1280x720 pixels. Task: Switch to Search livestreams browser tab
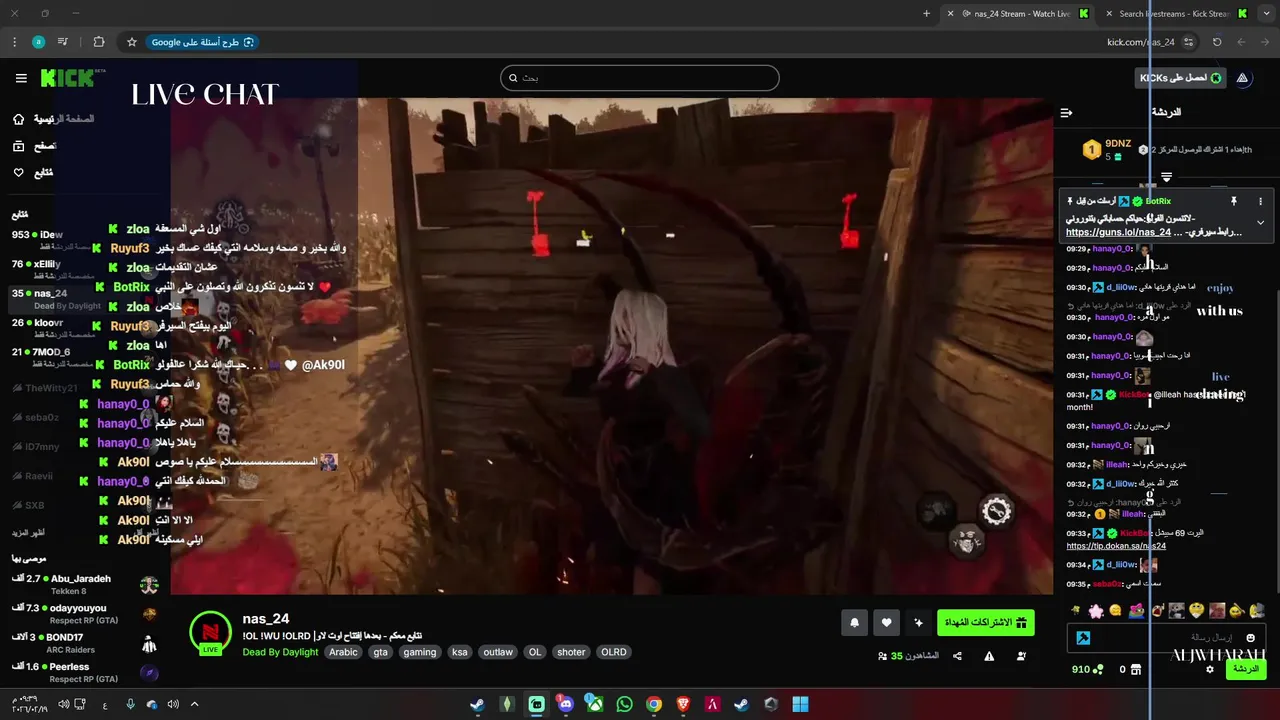pos(1177,14)
